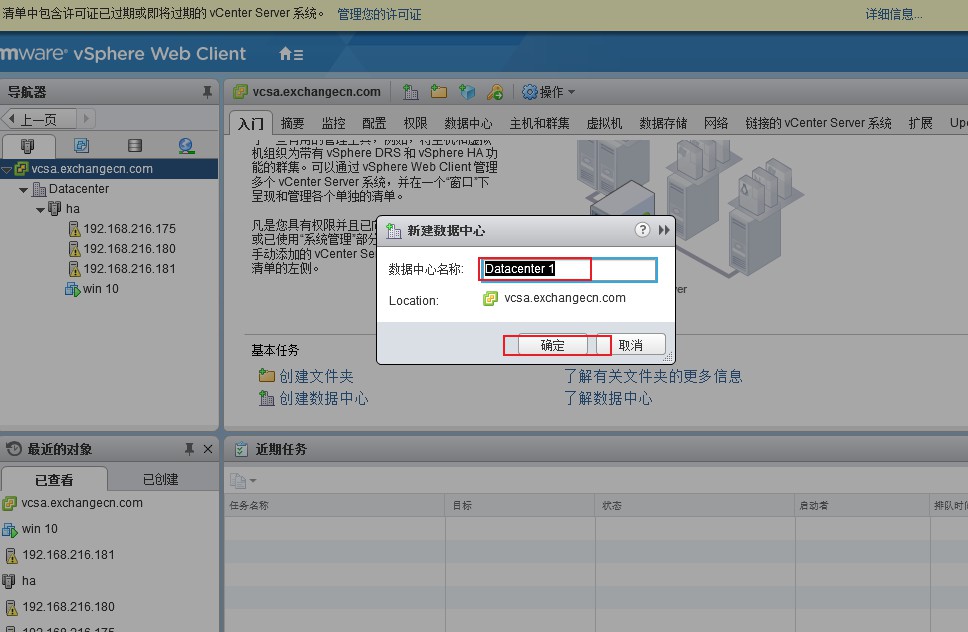968x632 pixels.
Task: Pin the Navigator panel
Action: (207, 93)
